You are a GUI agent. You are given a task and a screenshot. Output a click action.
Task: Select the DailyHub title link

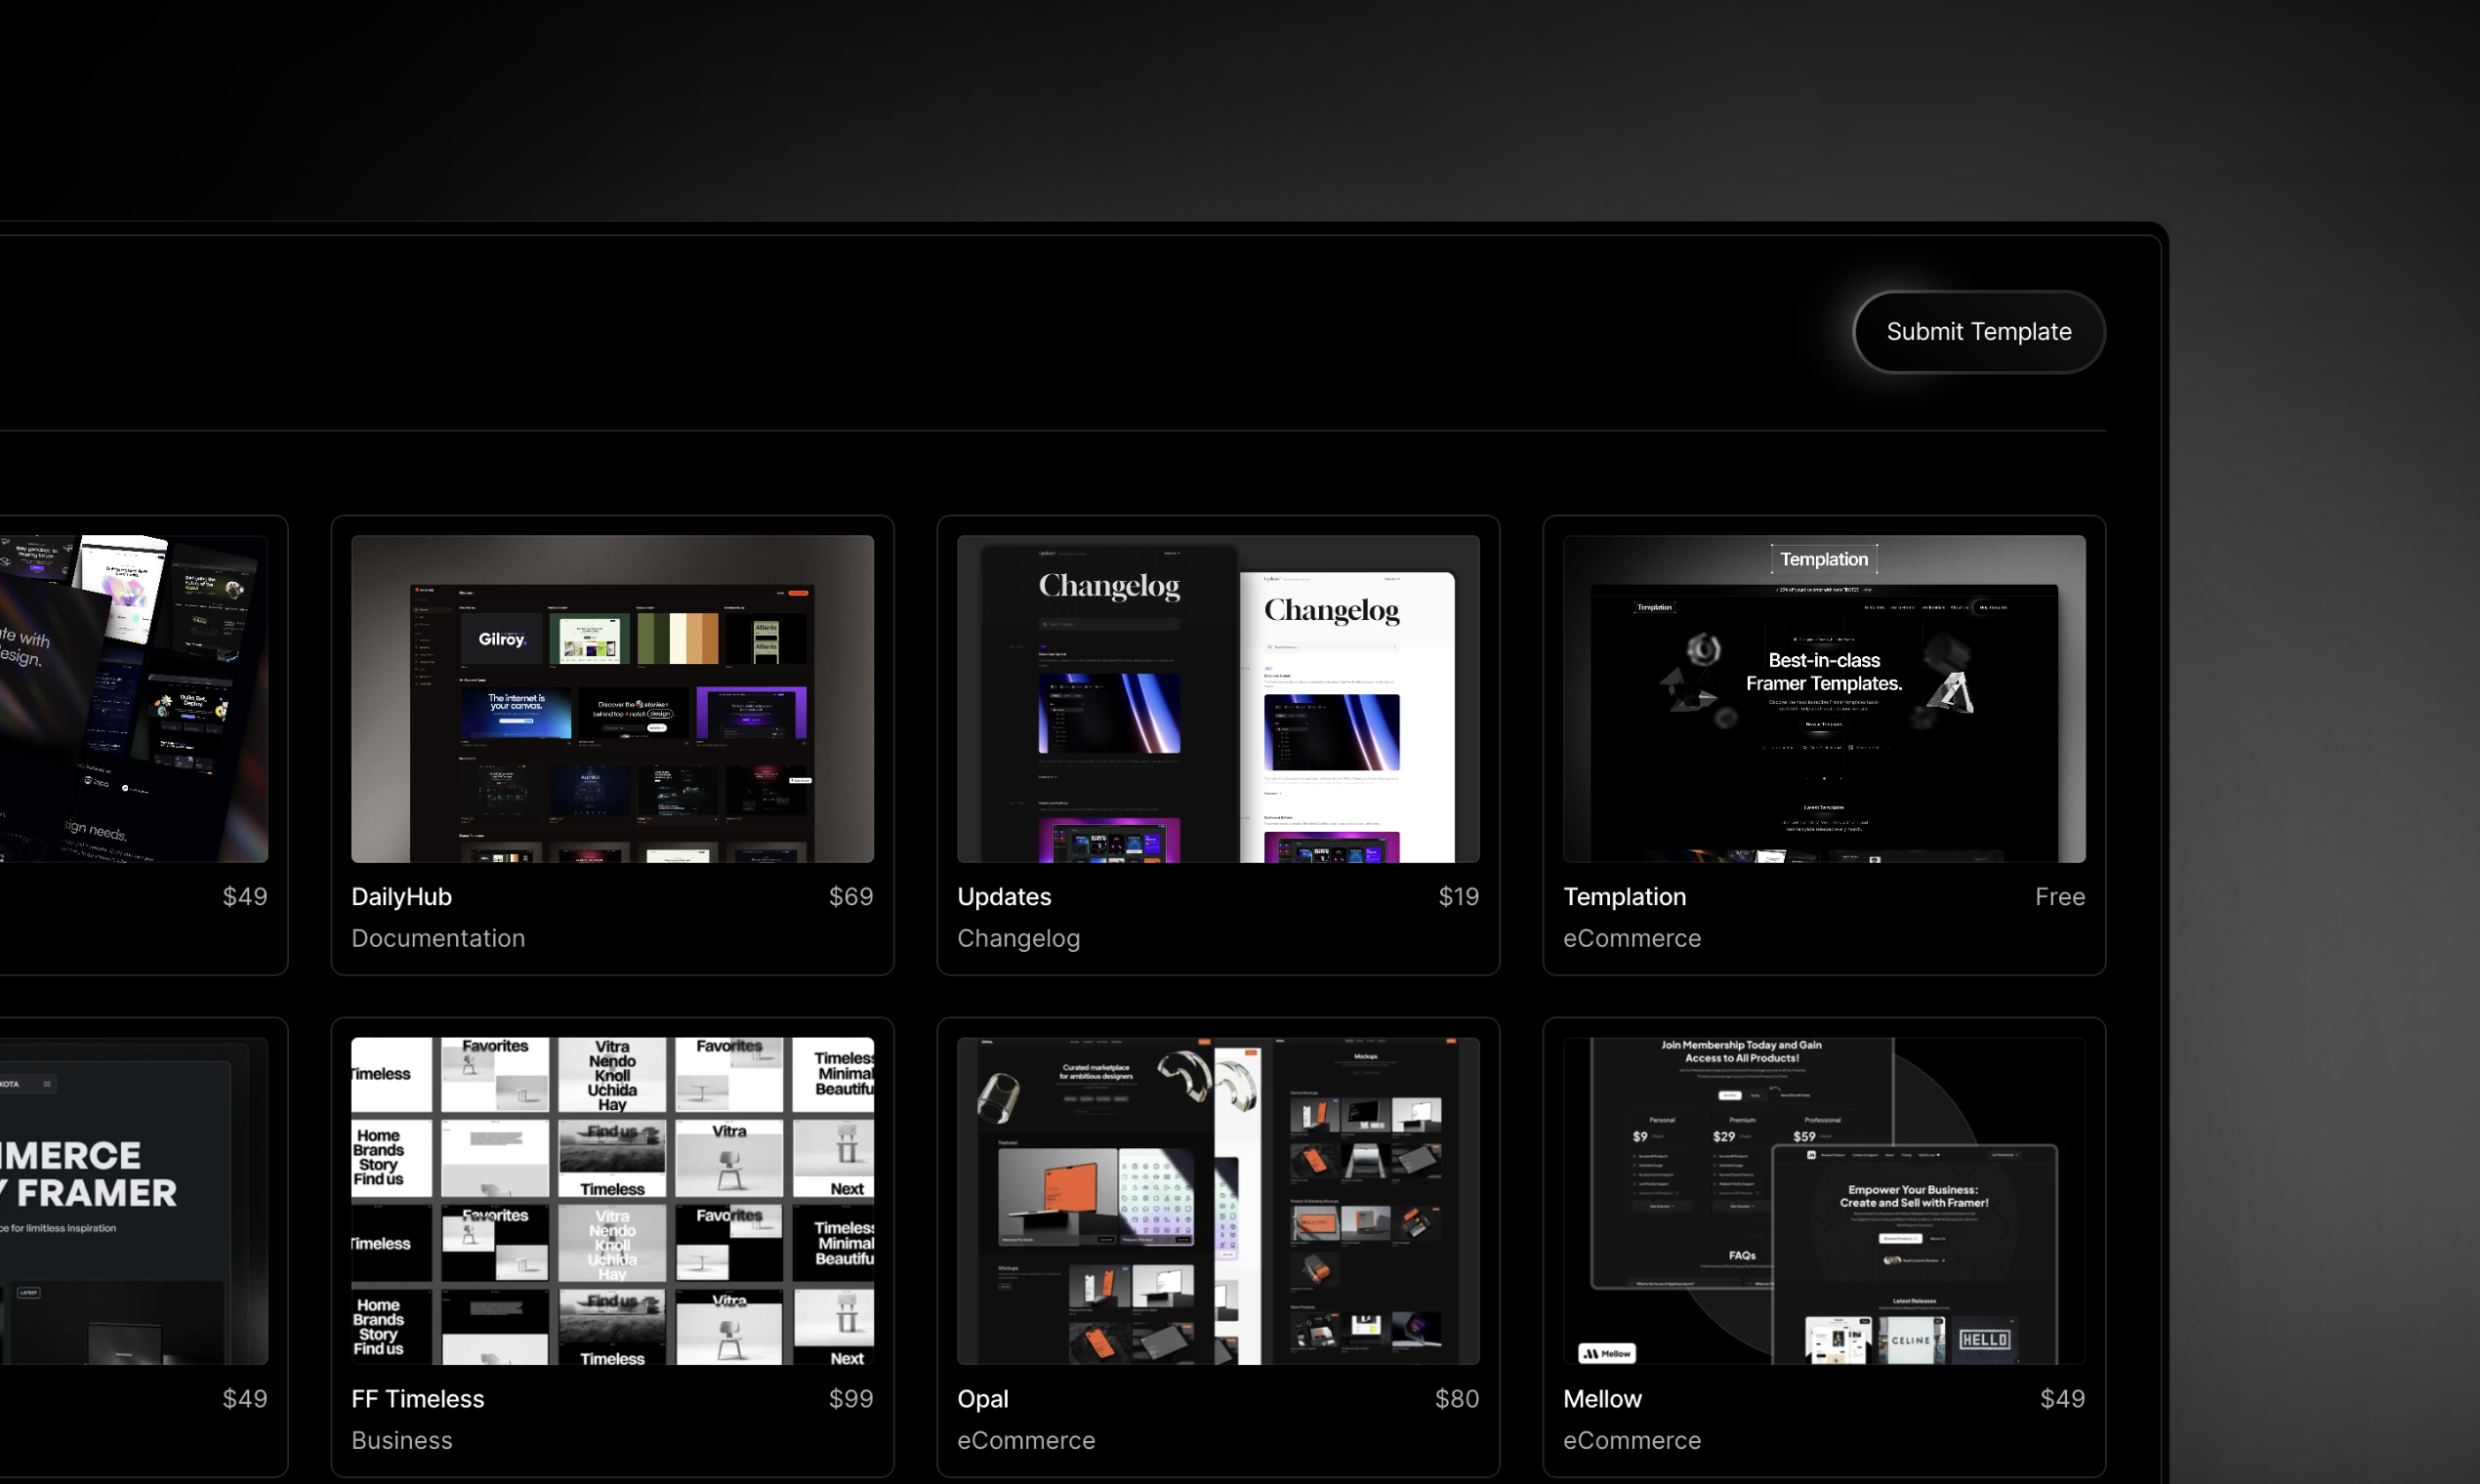(401, 896)
